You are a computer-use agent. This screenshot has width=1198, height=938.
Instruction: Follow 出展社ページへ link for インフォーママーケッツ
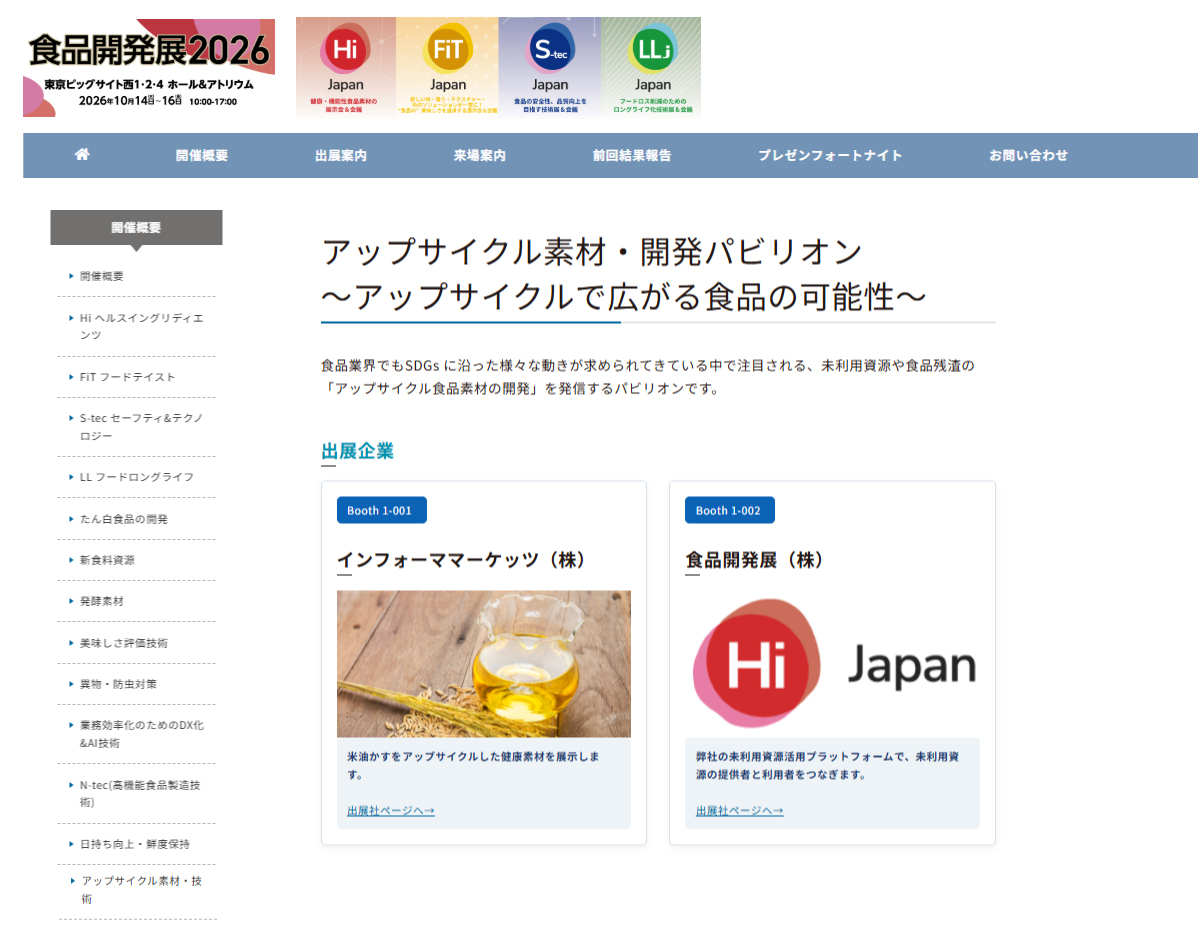coord(390,810)
